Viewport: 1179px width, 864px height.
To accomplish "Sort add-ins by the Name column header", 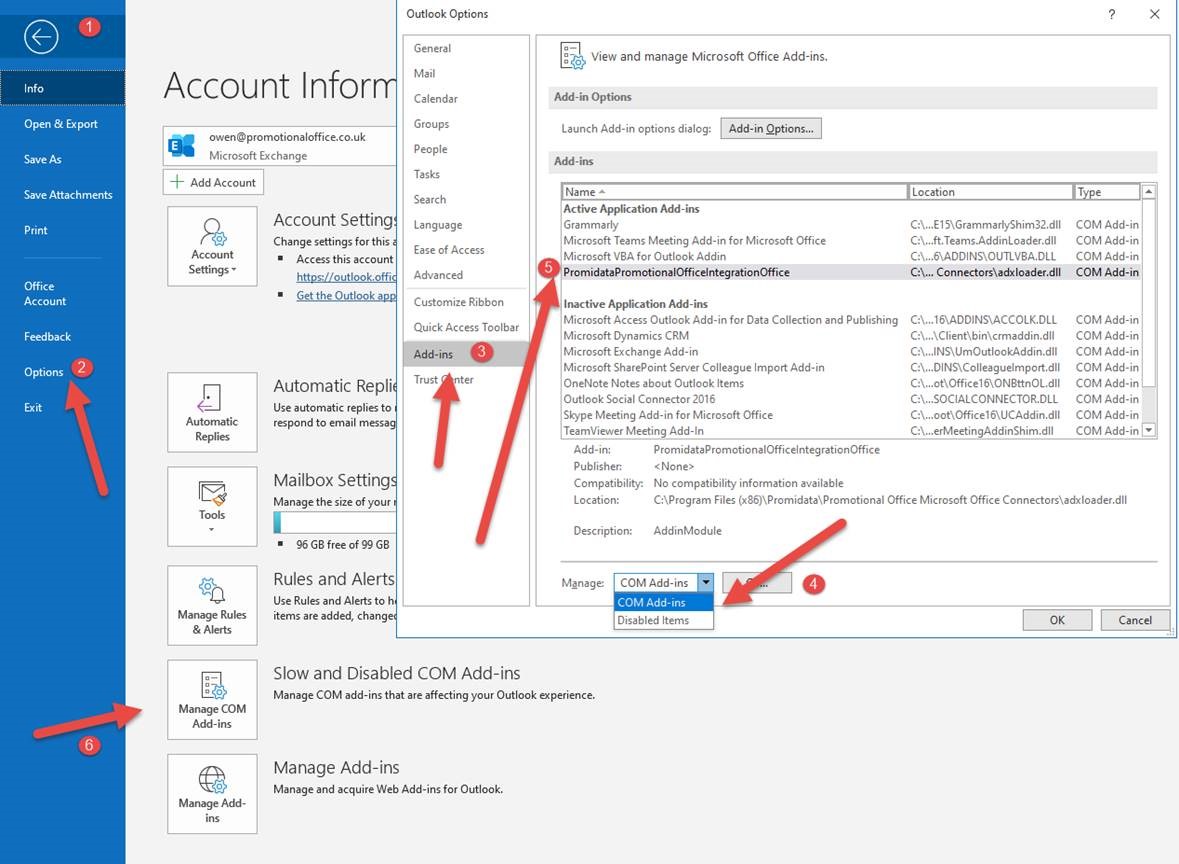I will pos(735,192).
